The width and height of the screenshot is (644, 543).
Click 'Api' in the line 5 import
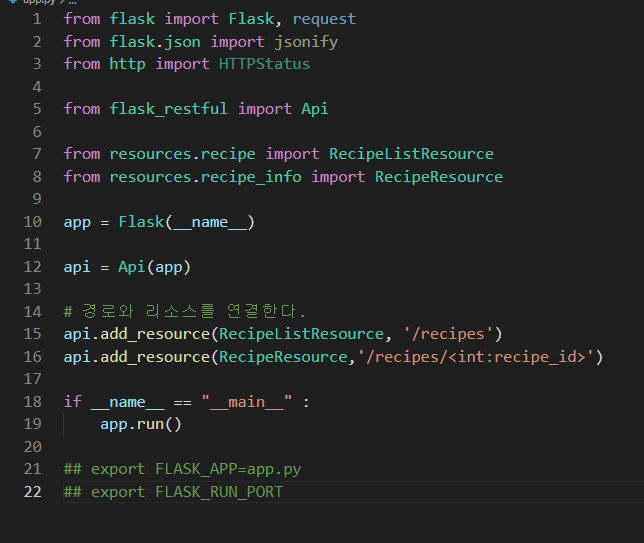coord(315,109)
